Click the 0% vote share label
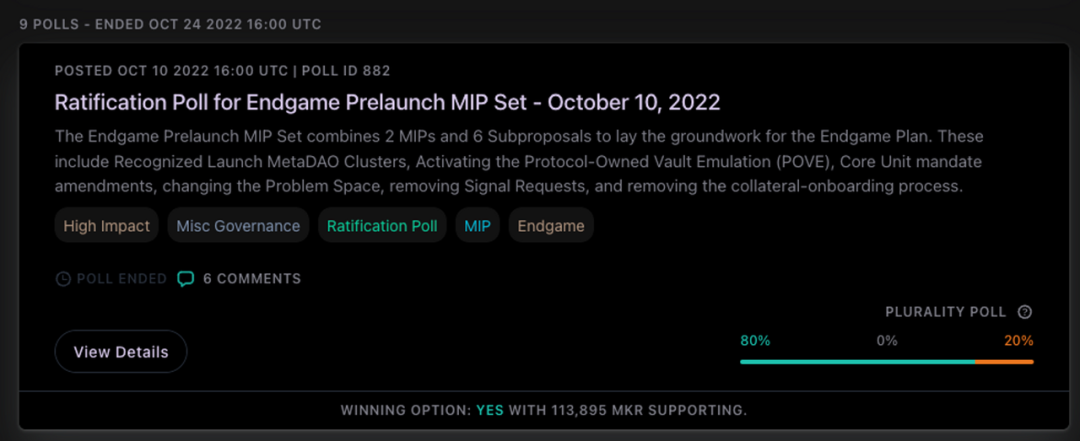 [887, 341]
